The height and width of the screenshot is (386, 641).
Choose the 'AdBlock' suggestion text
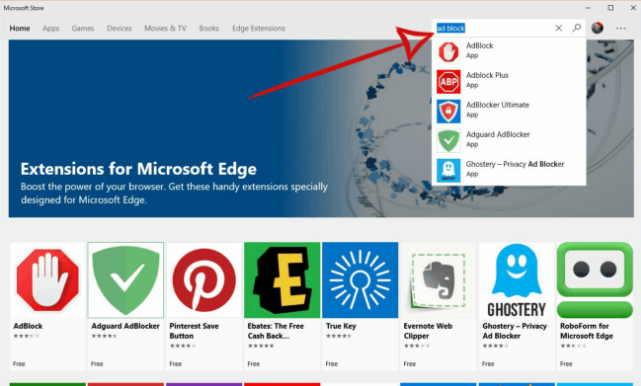point(480,45)
